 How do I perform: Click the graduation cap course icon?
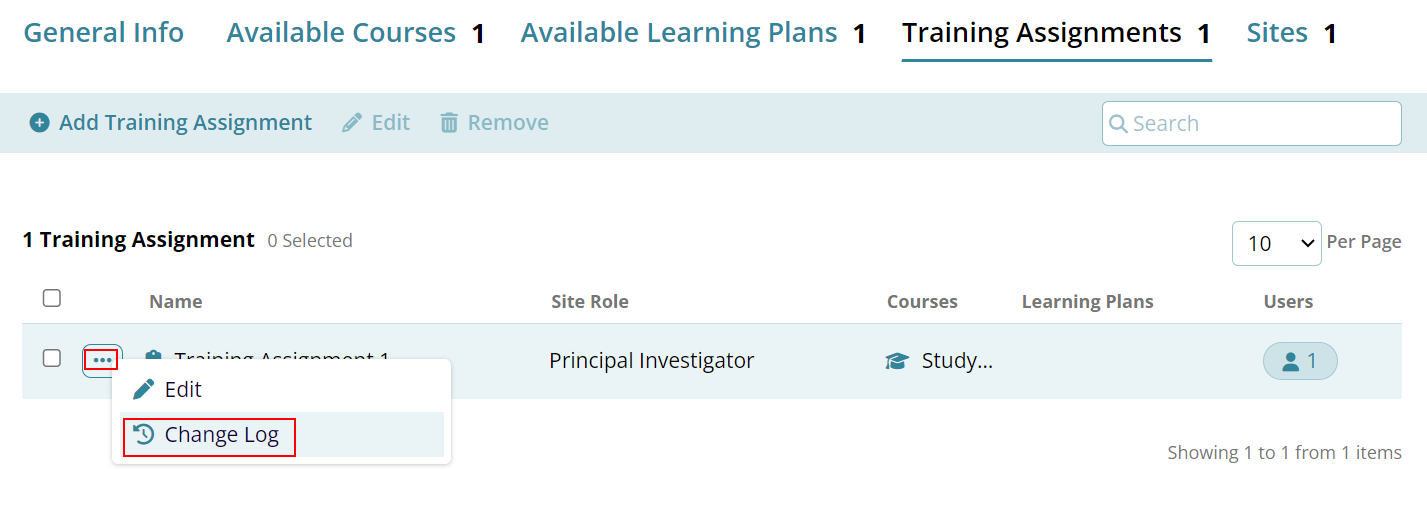point(897,361)
